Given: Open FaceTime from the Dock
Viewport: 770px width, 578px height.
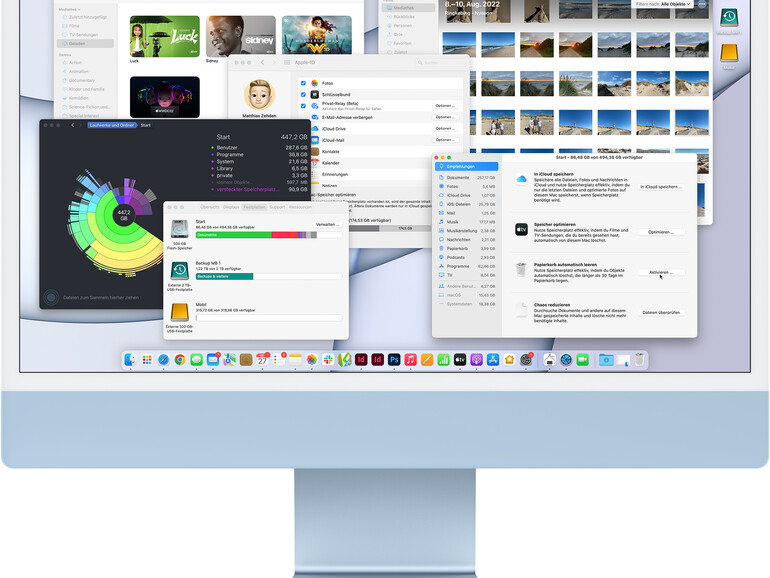Looking at the screenshot, I should pos(583,360).
